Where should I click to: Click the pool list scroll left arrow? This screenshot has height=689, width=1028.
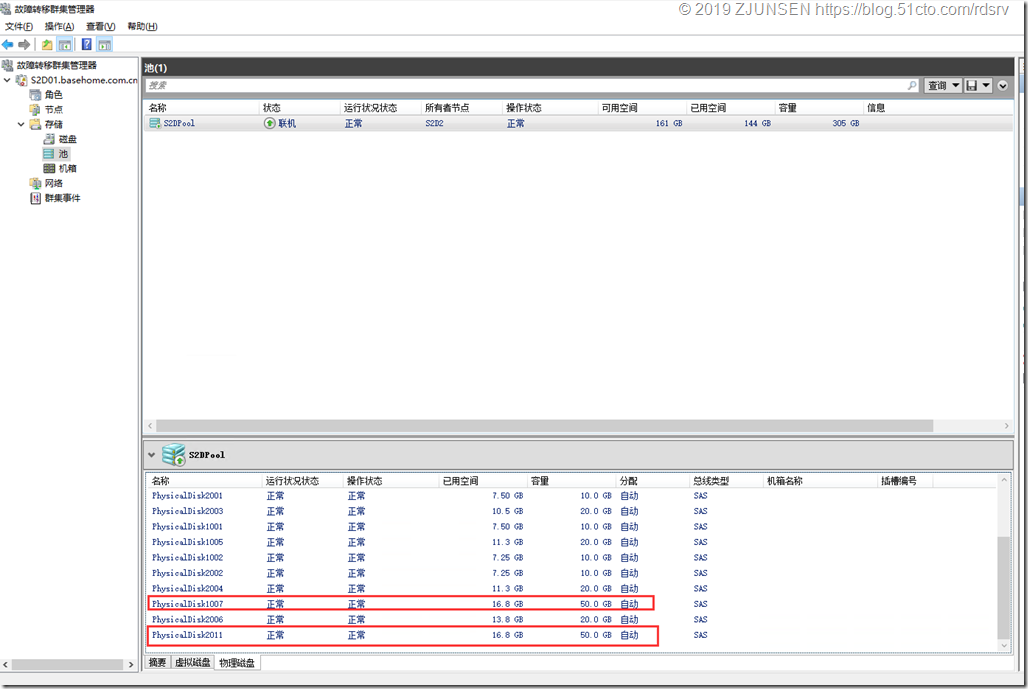coord(150,426)
